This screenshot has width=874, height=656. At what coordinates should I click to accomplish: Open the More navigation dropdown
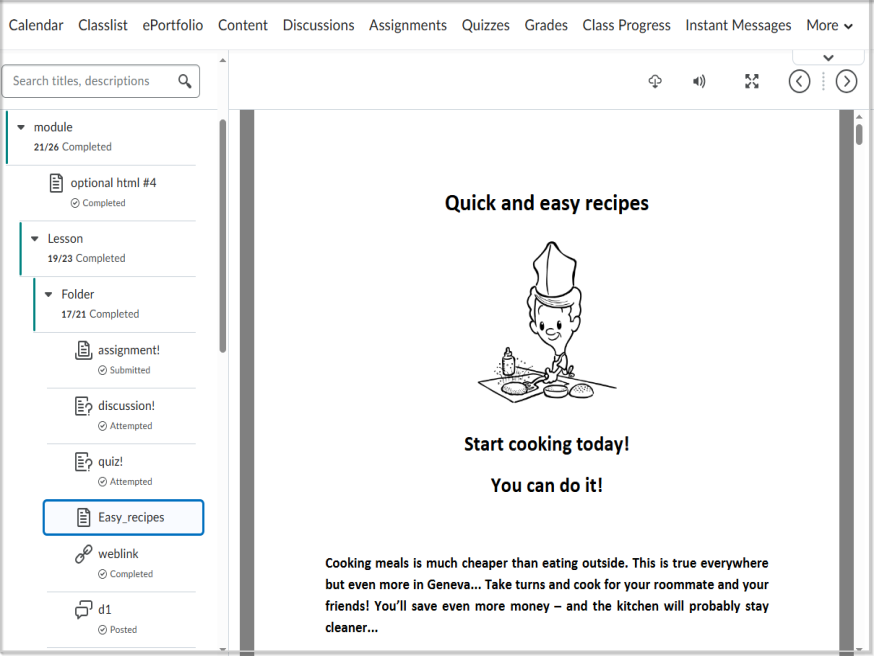[829, 25]
